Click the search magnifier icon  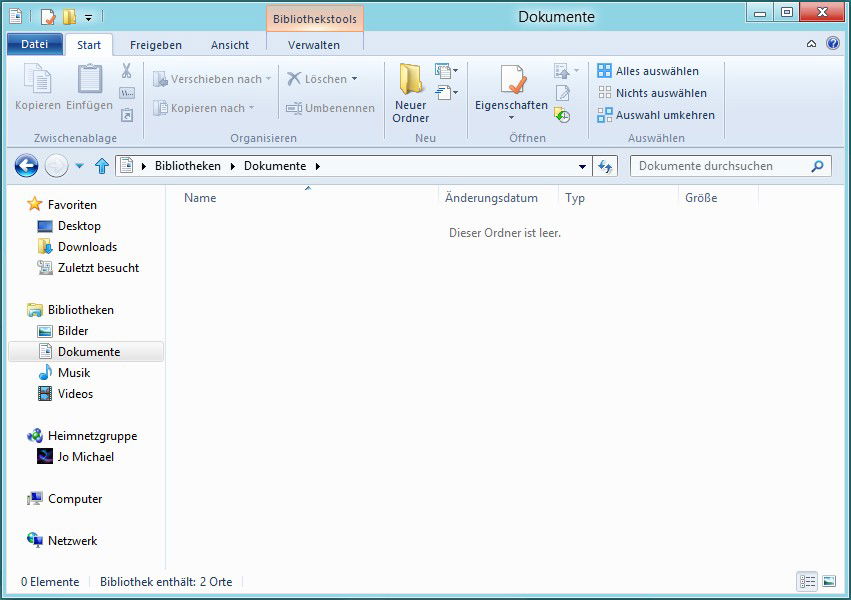tap(817, 166)
